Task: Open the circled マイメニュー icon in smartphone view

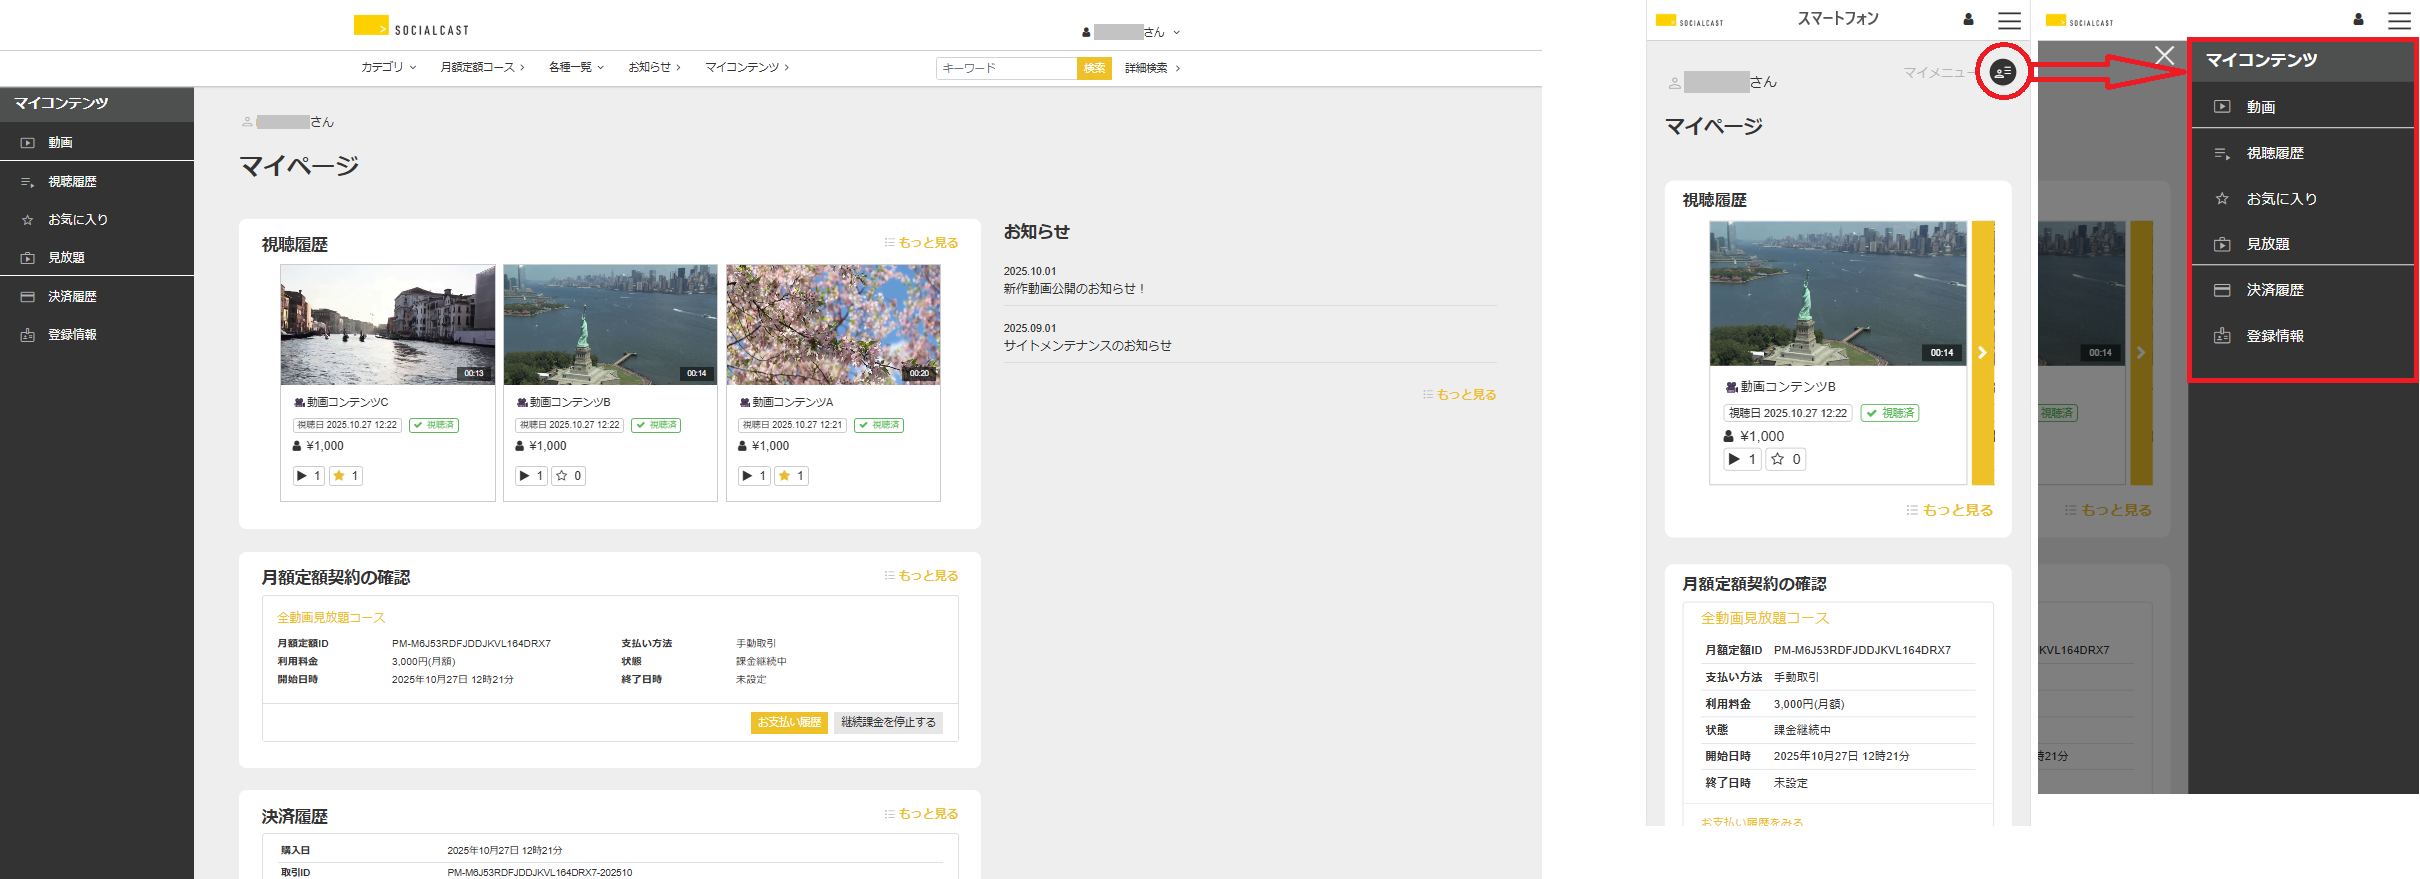Action: point(2002,72)
